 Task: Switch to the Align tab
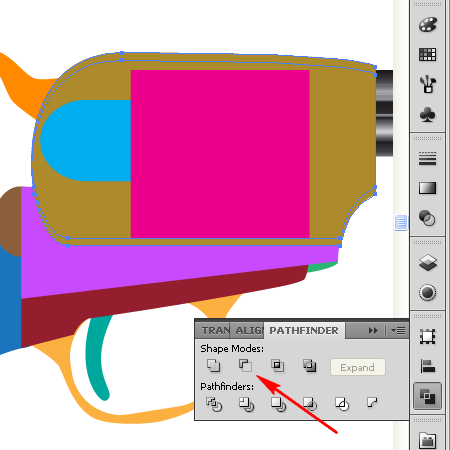click(248, 331)
